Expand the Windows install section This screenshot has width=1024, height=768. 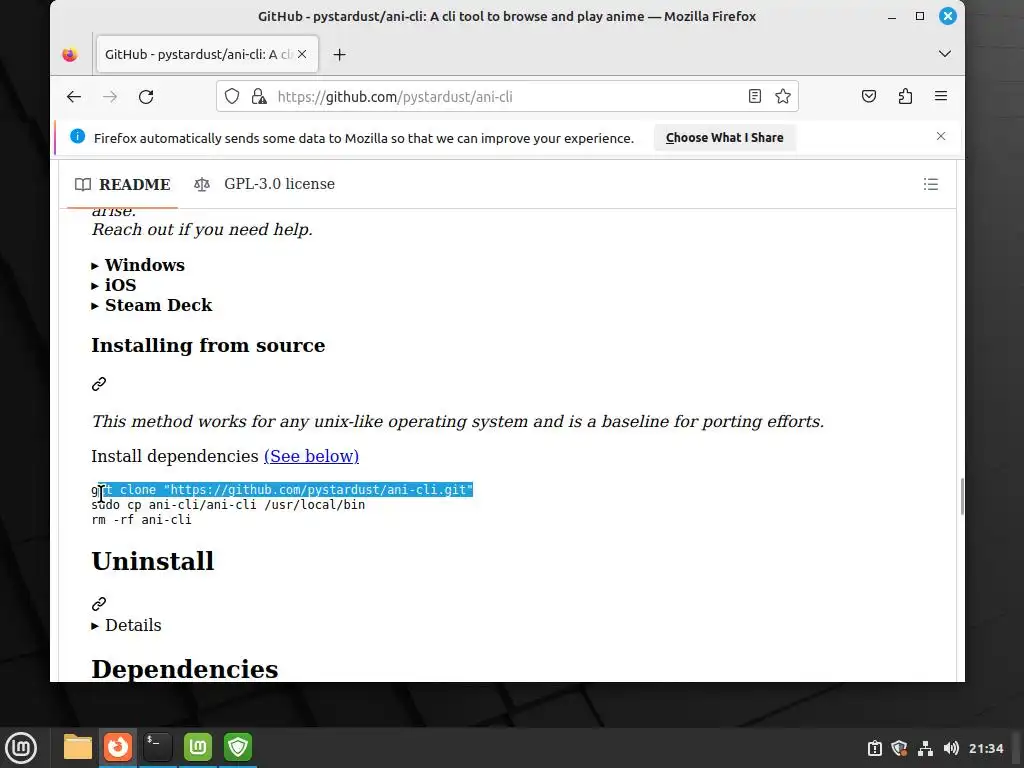tap(138, 265)
